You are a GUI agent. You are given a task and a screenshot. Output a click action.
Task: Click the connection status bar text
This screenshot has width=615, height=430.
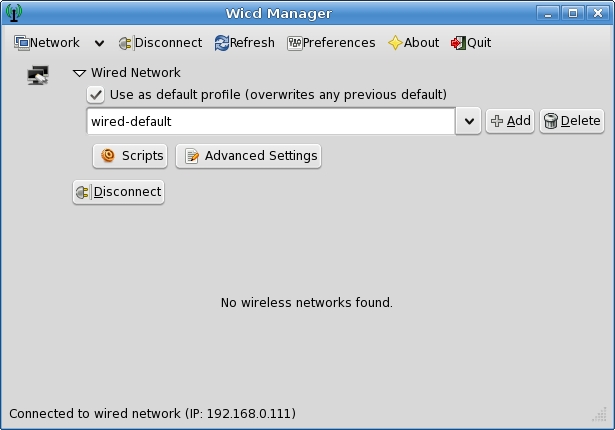click(x=152, y=413)
